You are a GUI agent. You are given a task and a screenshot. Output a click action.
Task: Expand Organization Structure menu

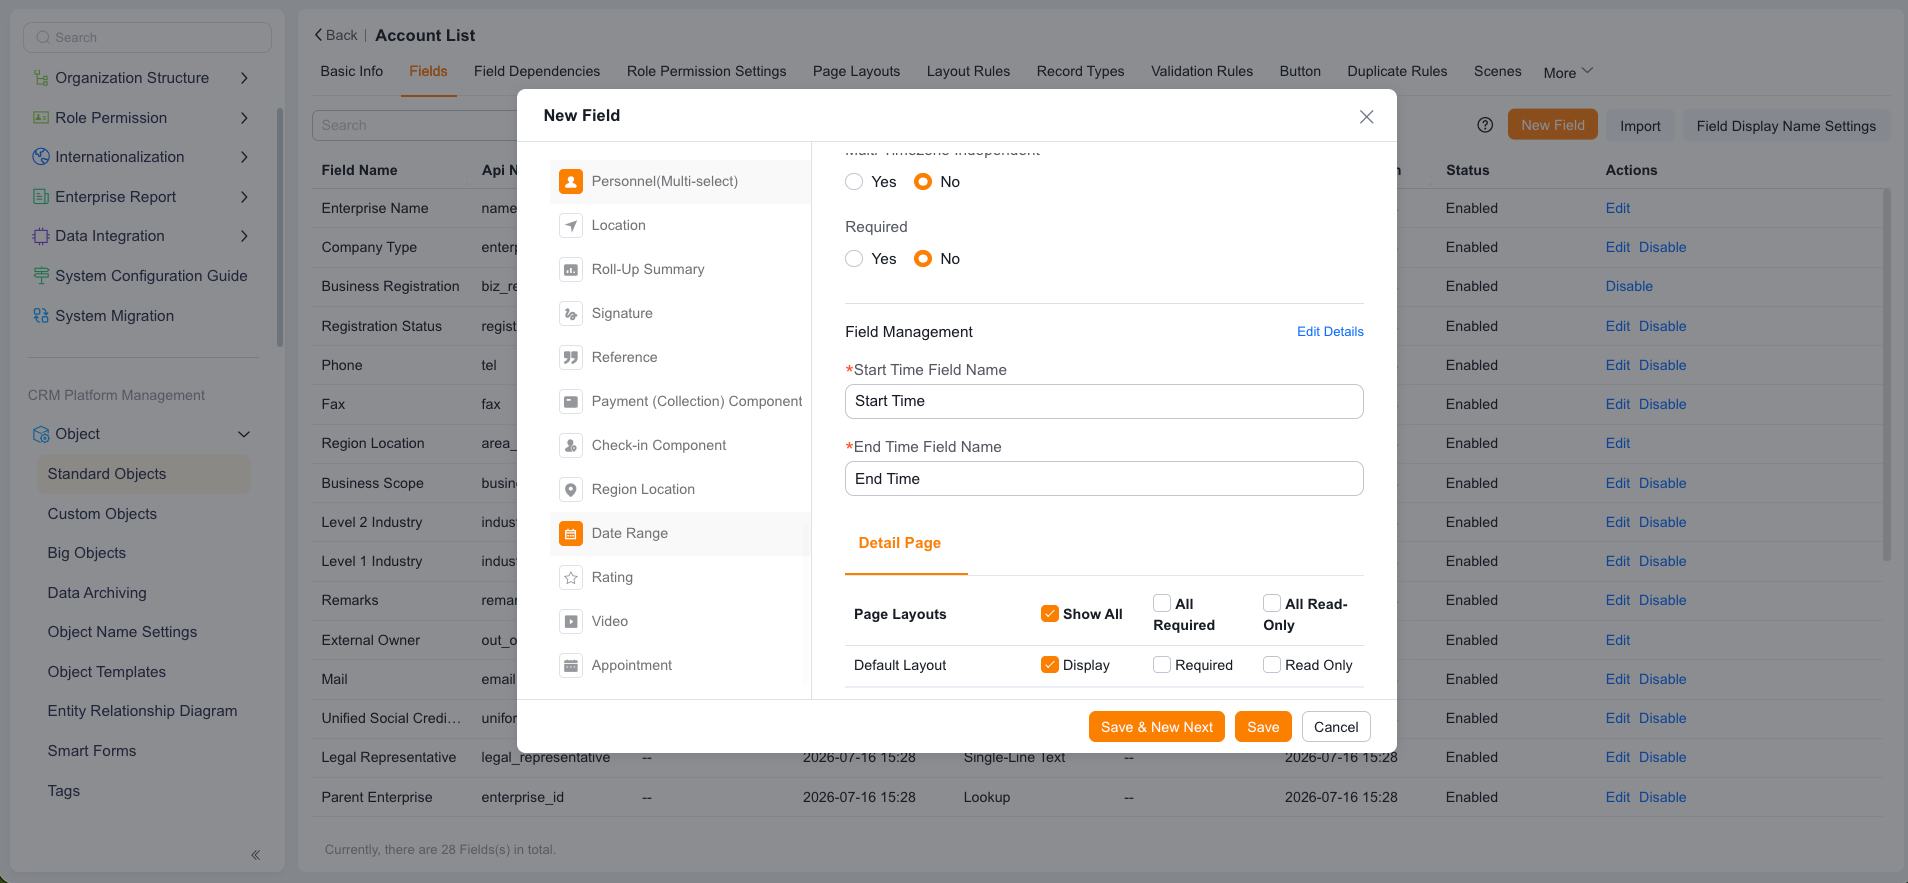pyautogui.click(x=244, y=78)
